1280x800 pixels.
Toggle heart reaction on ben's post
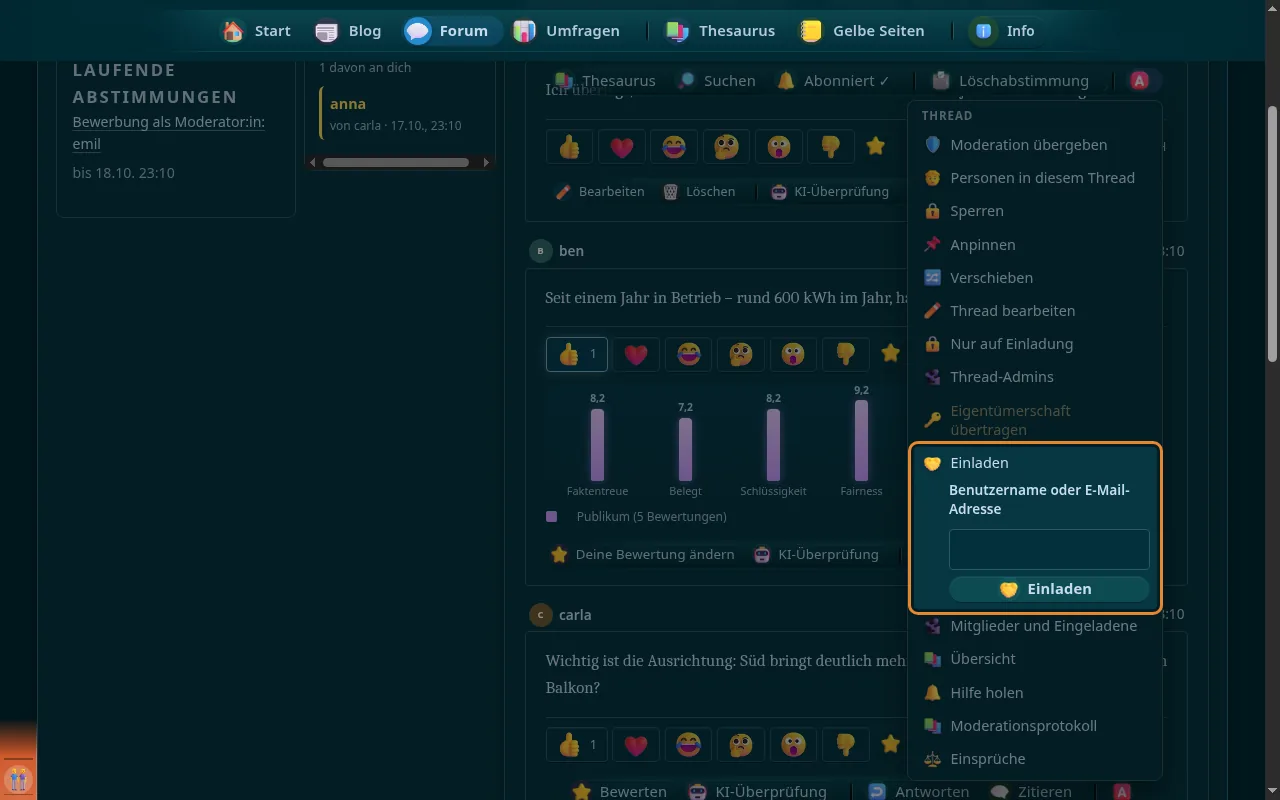[636, 354]
